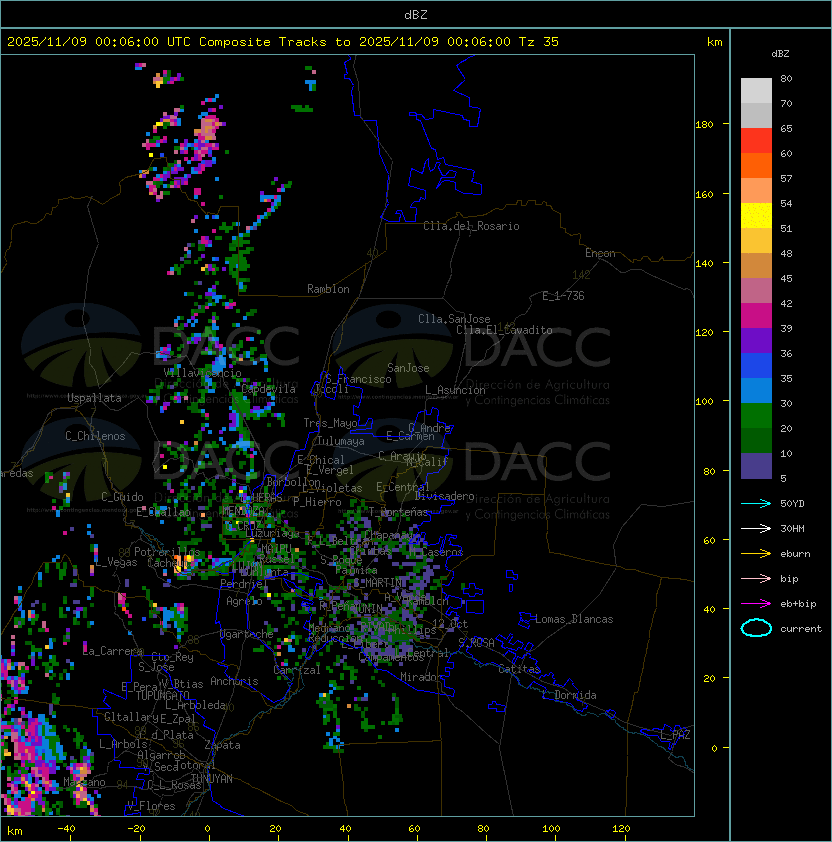Image resolution: width=832 pixels, height=842 pixels.
Task: Click the dBZ heading above the color scale
Action: [x=780, y=54]
